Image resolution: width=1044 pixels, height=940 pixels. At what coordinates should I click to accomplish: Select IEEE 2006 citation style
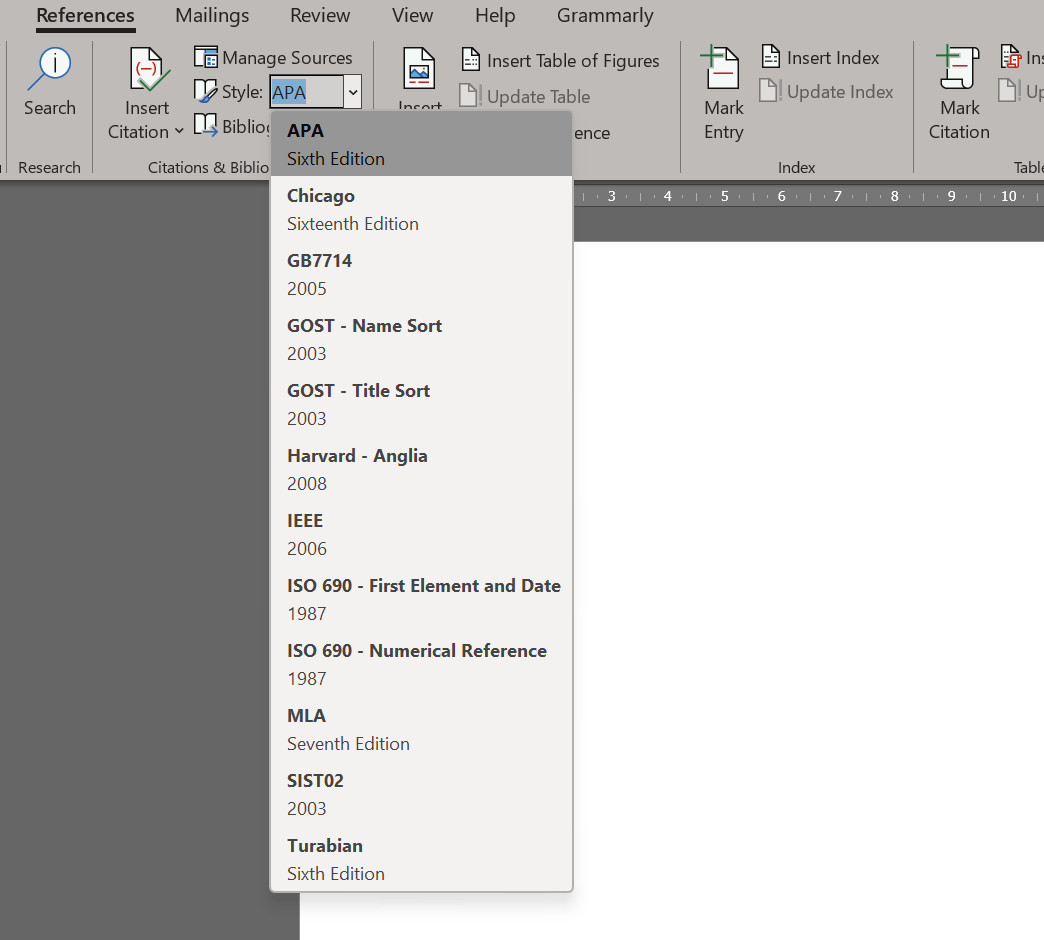pos(421,535)
